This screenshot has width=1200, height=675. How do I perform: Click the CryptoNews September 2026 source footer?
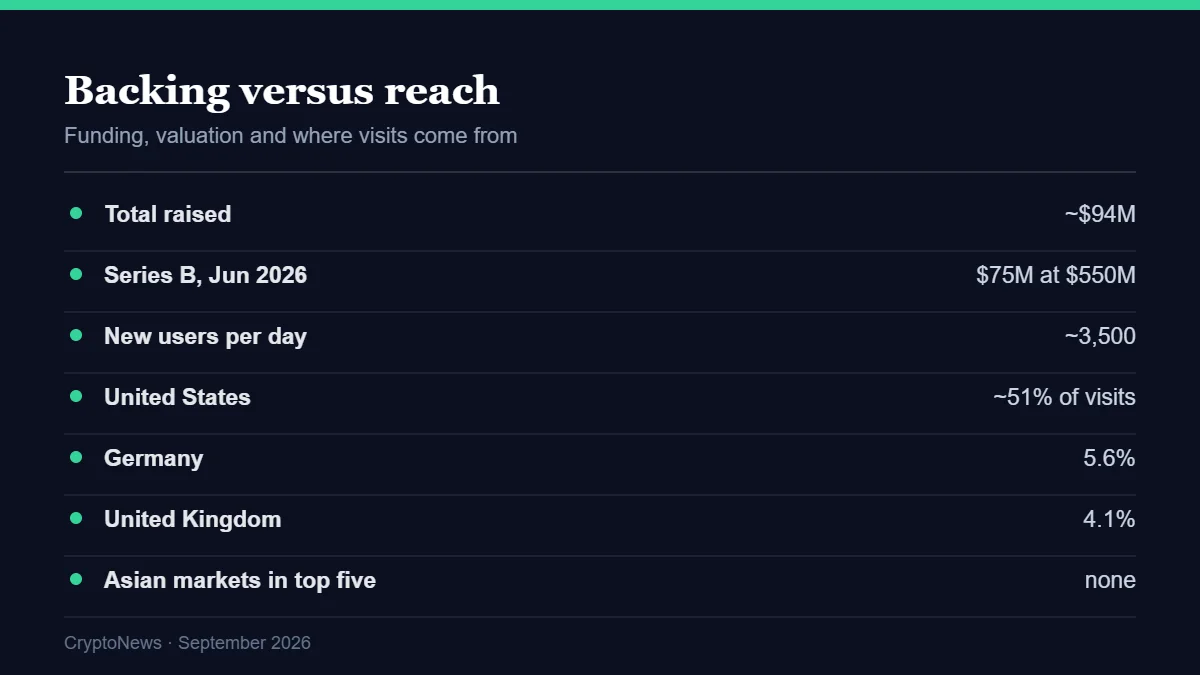coord(188,643)
